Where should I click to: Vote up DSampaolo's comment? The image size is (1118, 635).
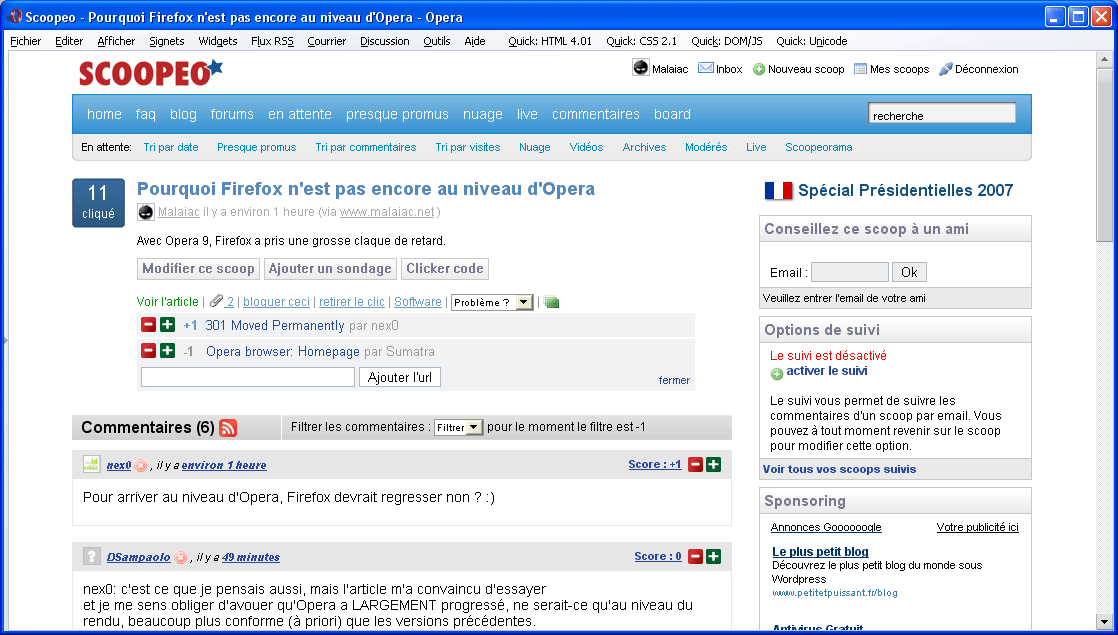coord(713,557)
